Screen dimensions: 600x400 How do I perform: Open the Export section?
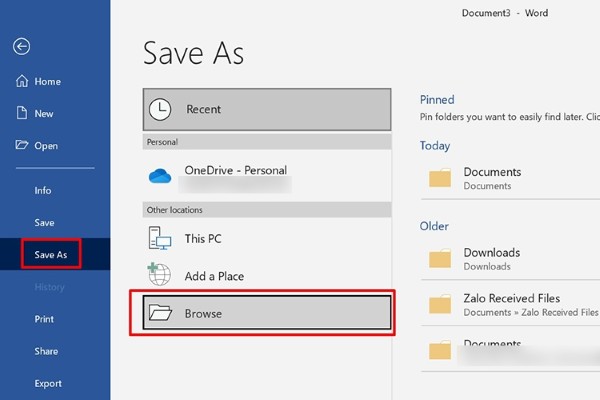(48, 383)
